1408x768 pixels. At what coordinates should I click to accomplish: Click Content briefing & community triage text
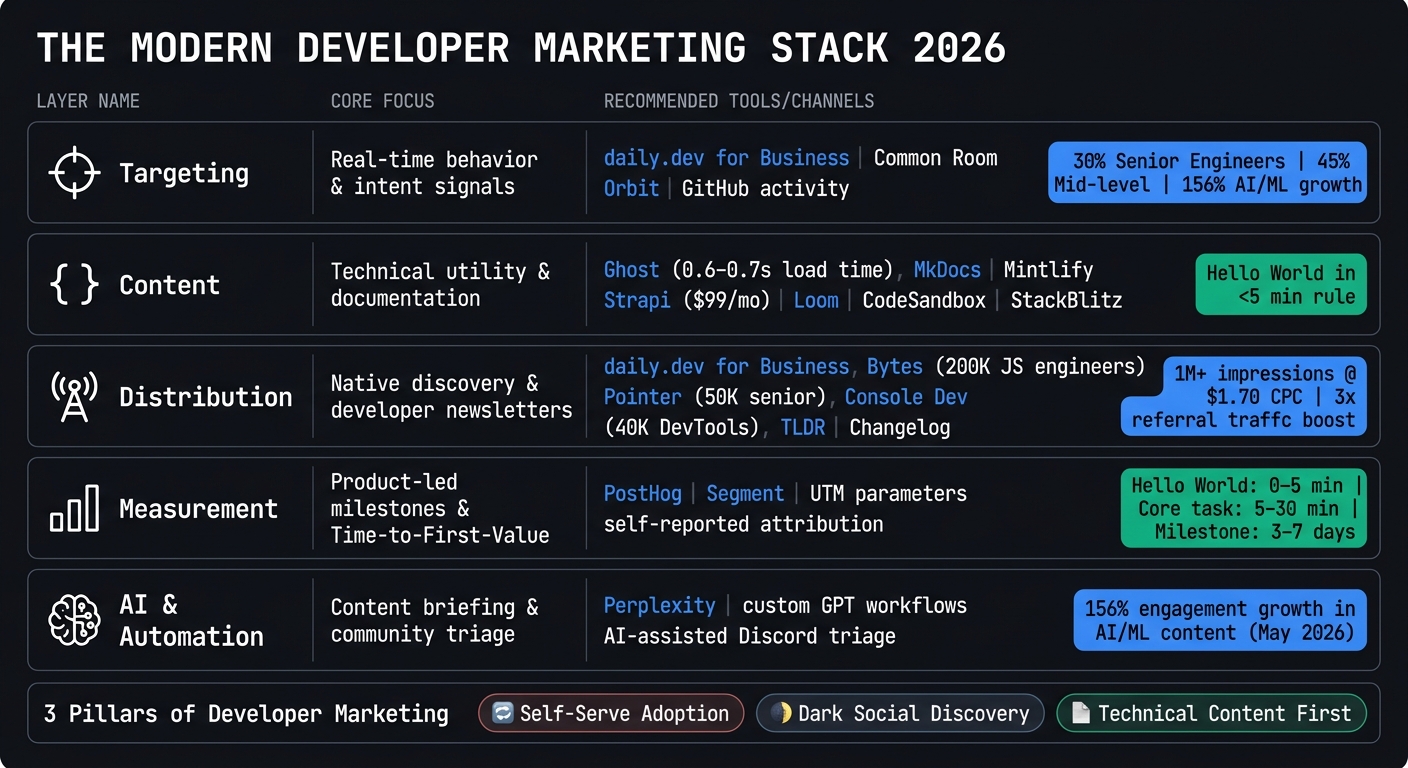click(x=434, y=621)
